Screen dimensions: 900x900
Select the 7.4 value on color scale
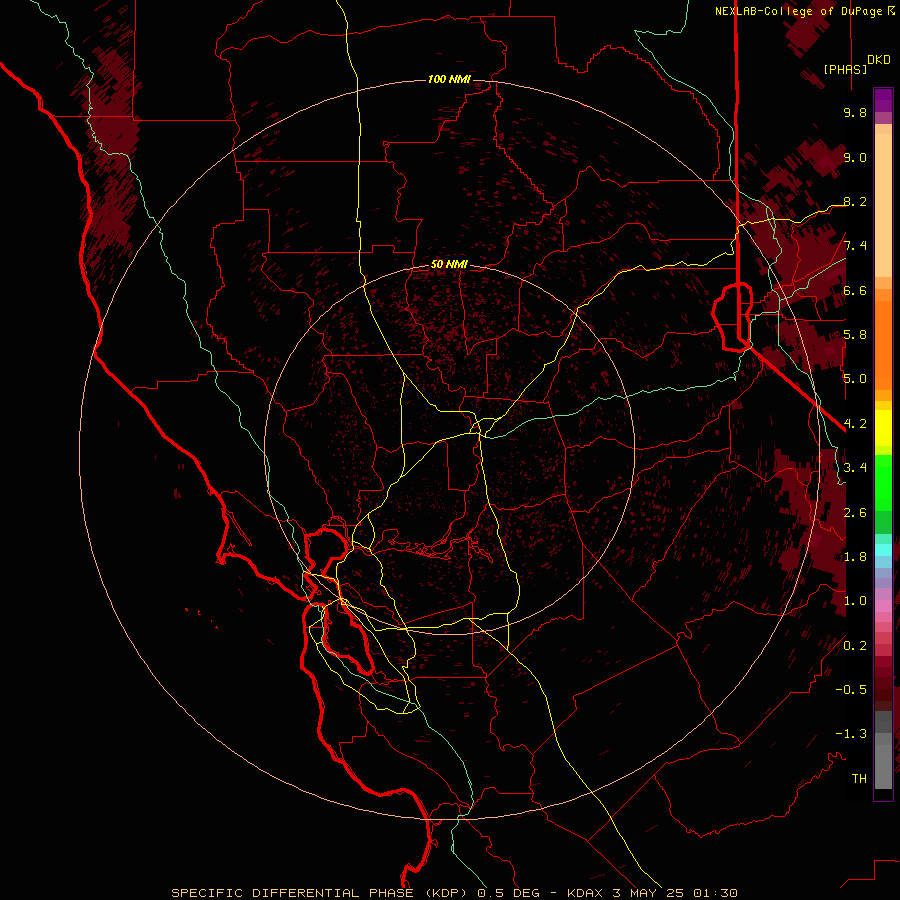click(x=855, y=246)
